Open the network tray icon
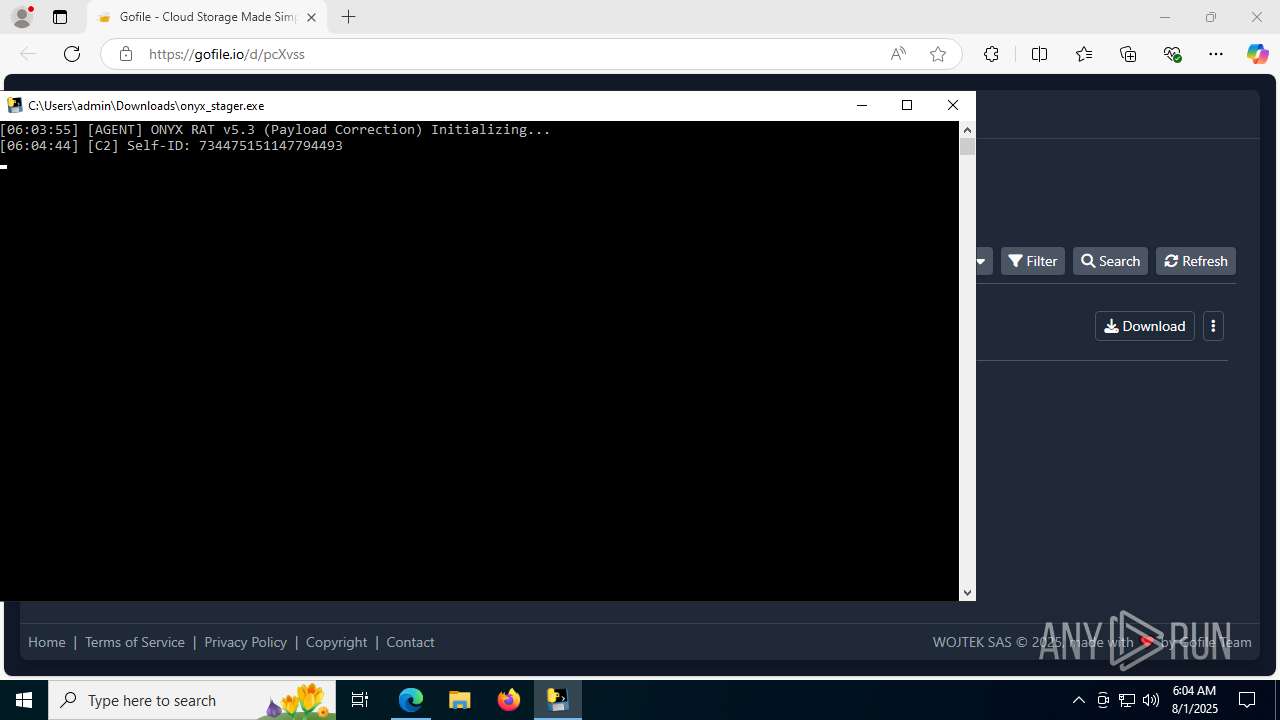1280x720 pixels. pos(1127,700)
